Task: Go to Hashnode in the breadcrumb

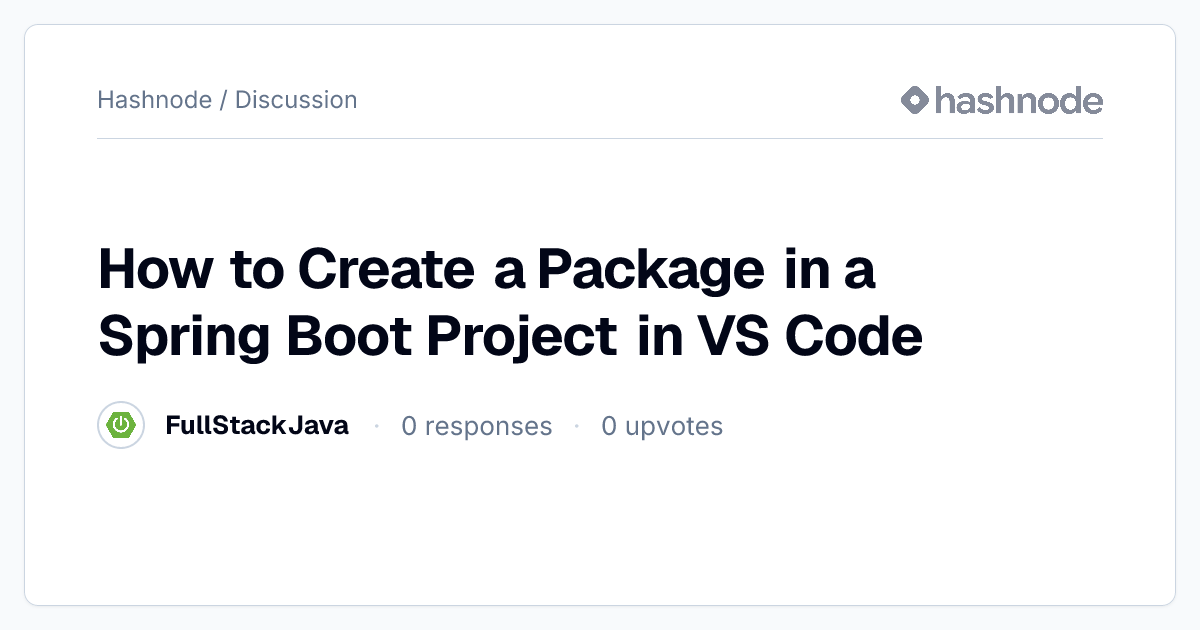Action: pyautogui.click(x=155, y=100)
